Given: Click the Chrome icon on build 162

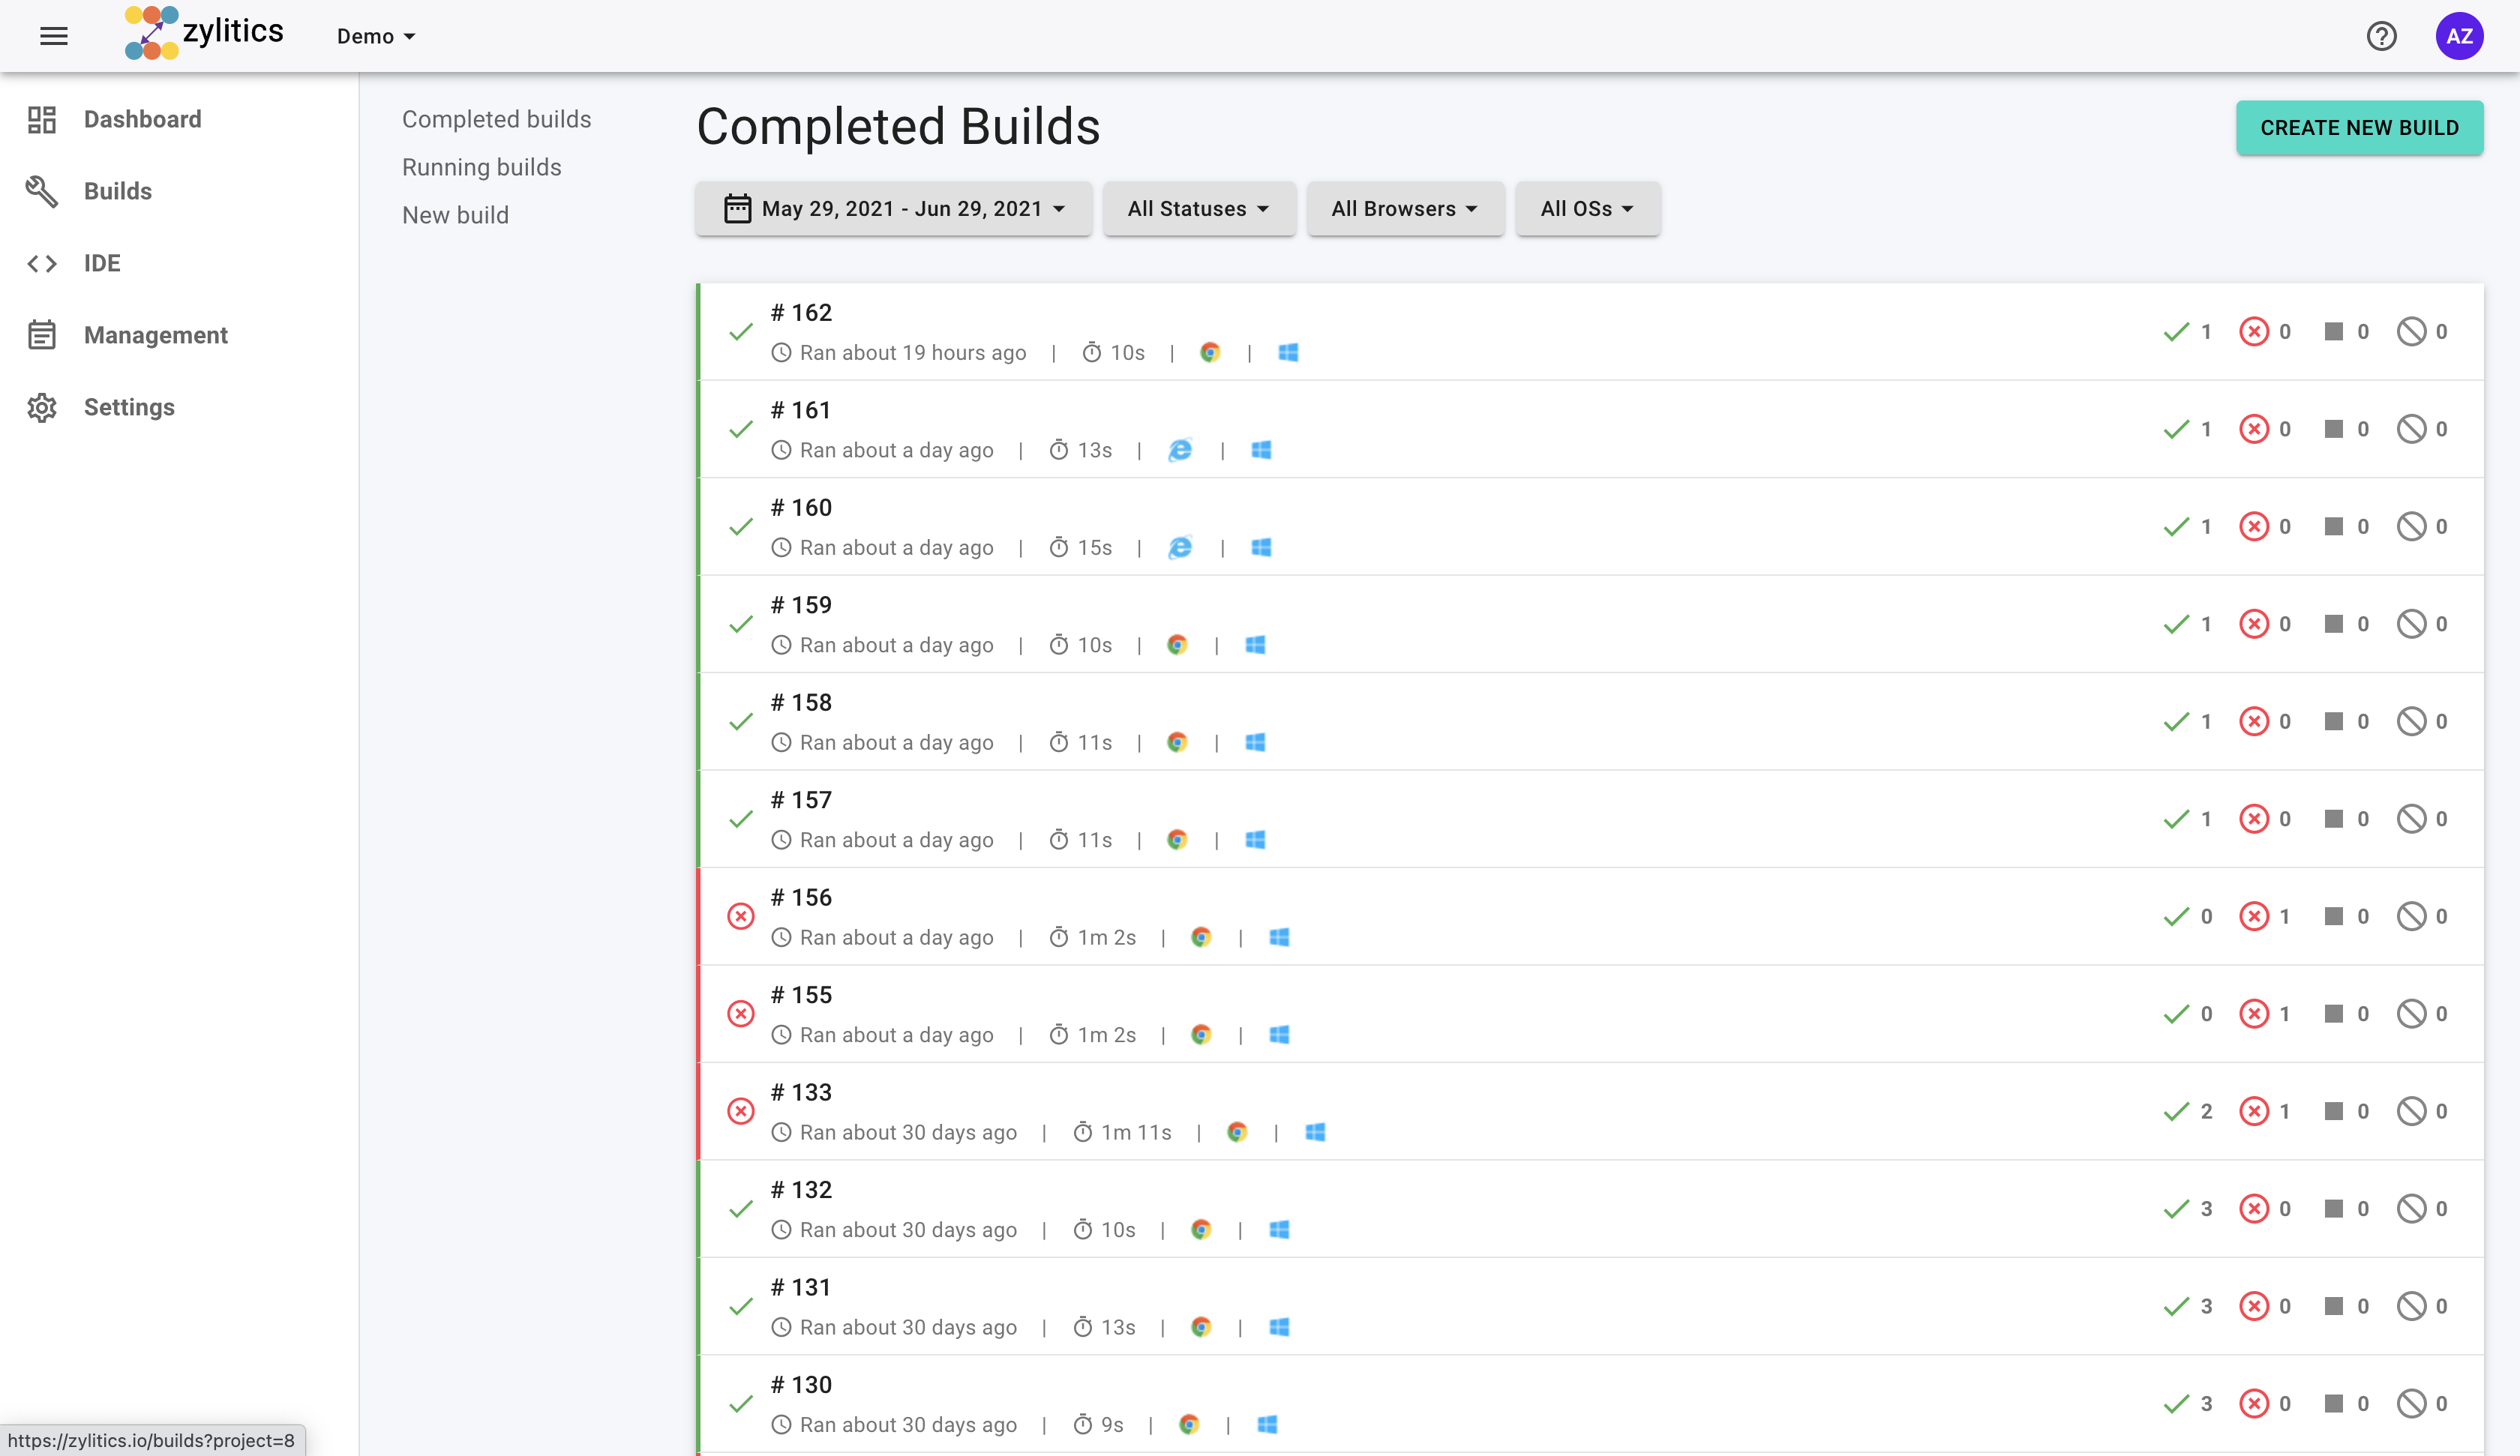Looking at the screenshot, I should pyautogui.click(x=1210, y=352).
